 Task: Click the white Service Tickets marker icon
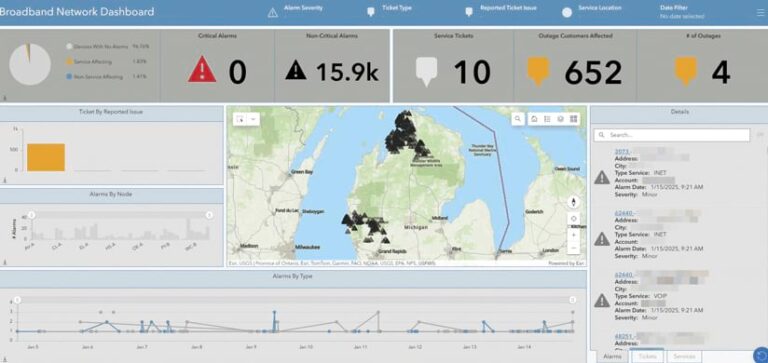point(426,72)
